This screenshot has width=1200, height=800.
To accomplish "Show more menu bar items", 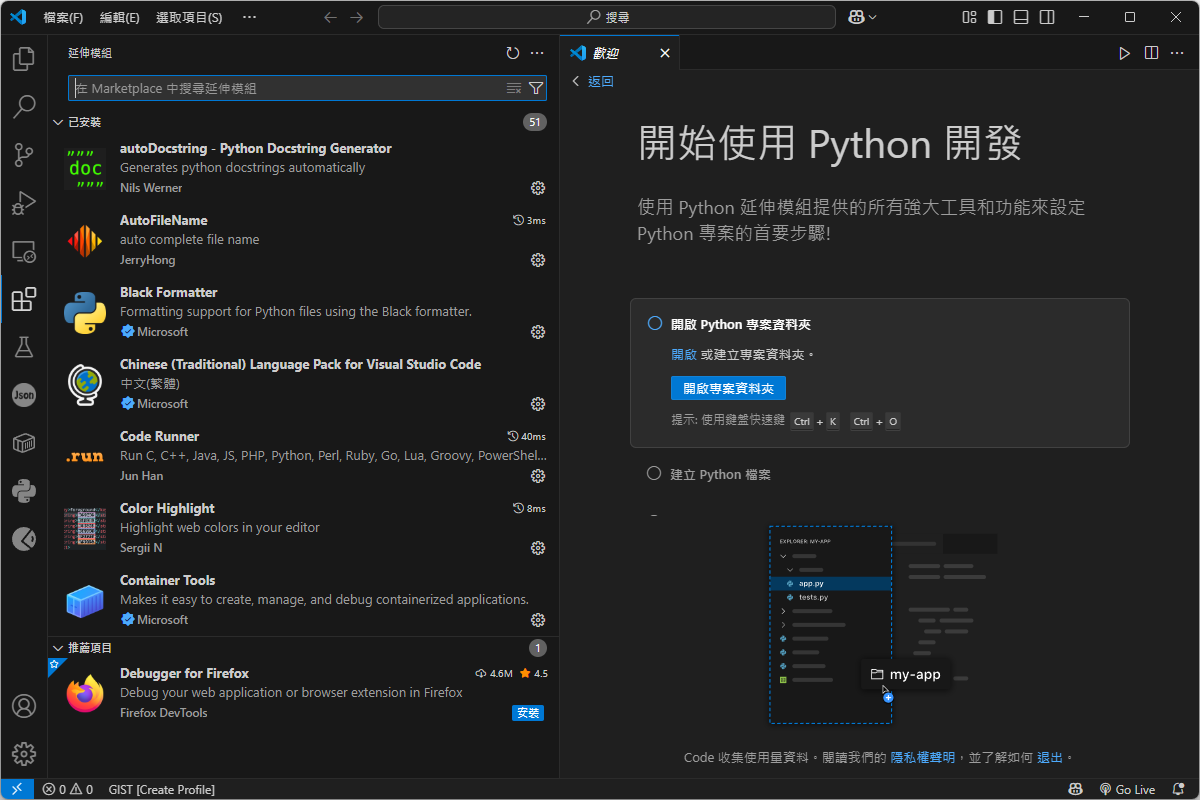I will point(249,18).
